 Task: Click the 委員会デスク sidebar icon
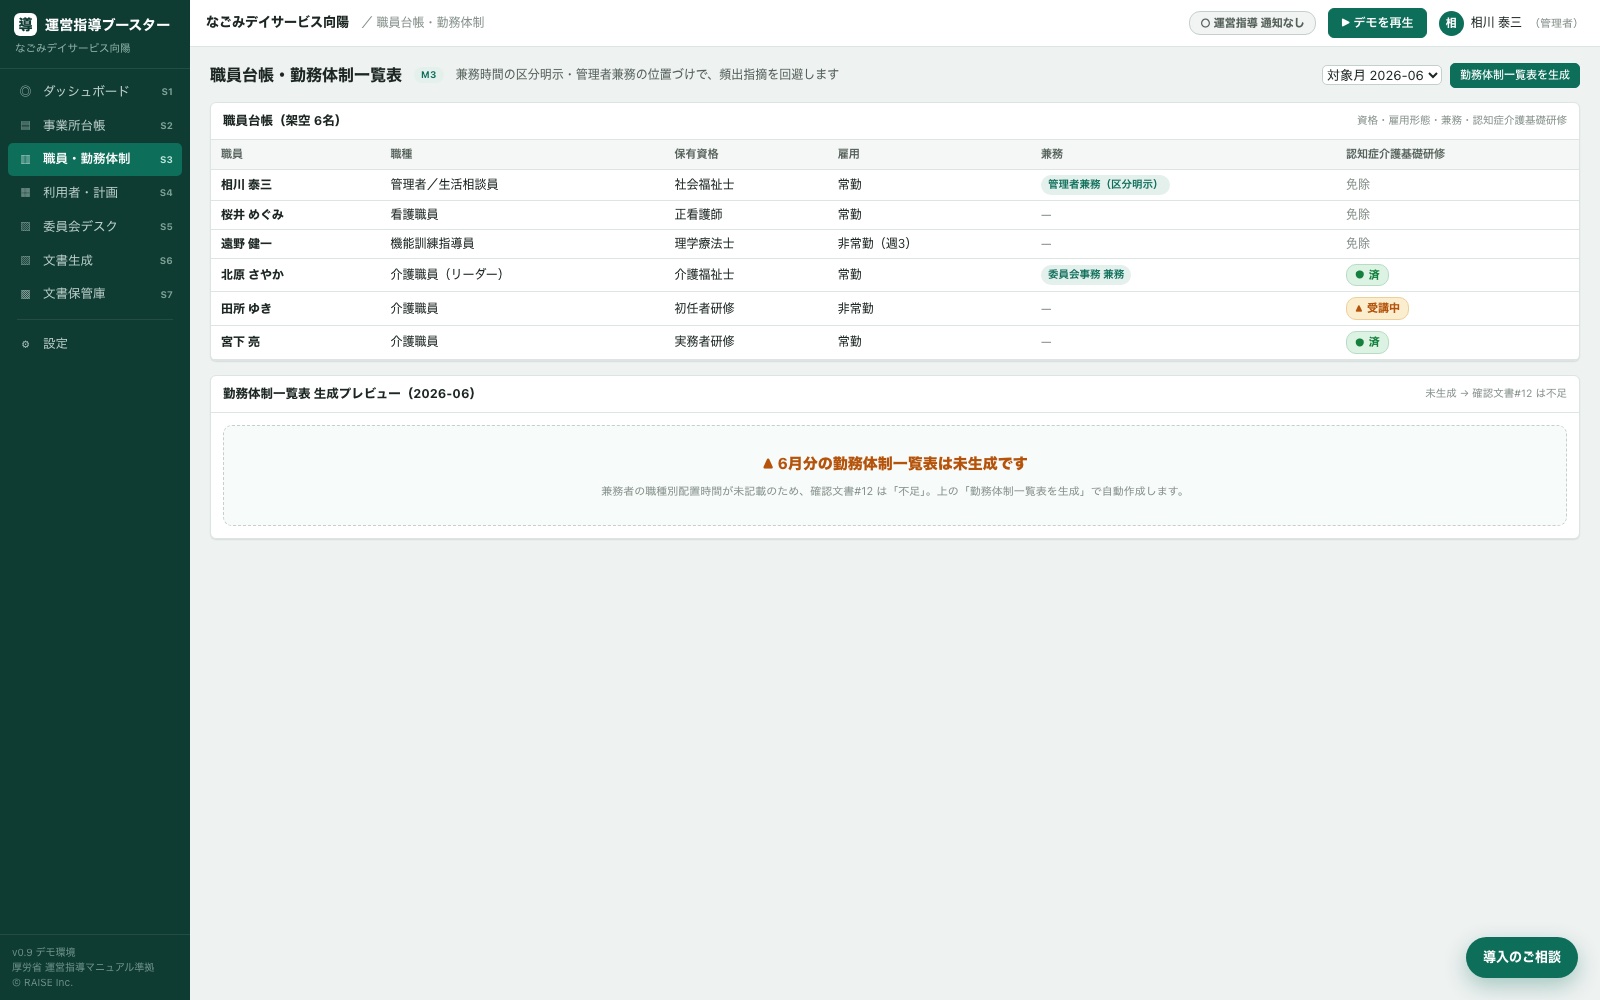[x=26, y=227]
